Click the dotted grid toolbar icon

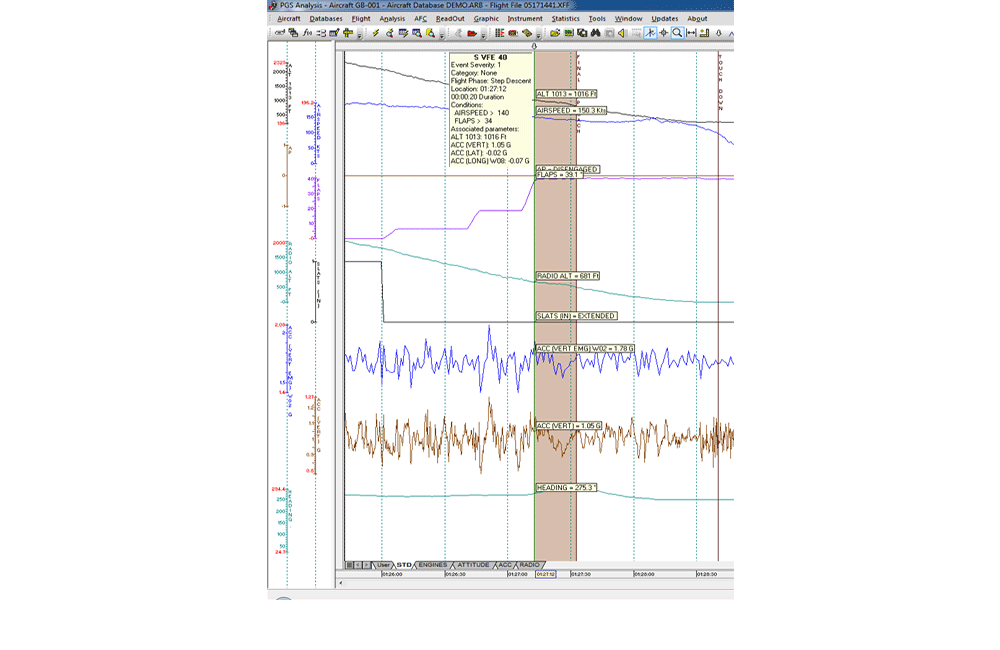pyautogui.click(x=636, y=33)
